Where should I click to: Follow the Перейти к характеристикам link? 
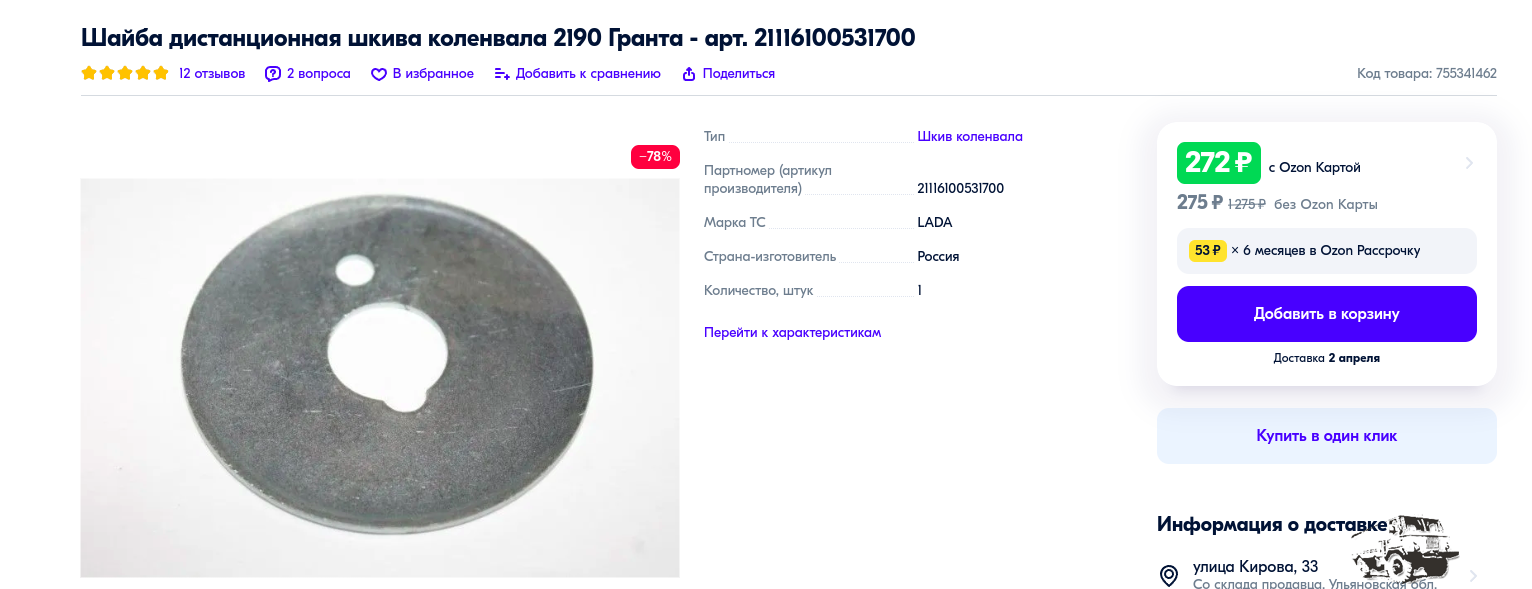792,333
